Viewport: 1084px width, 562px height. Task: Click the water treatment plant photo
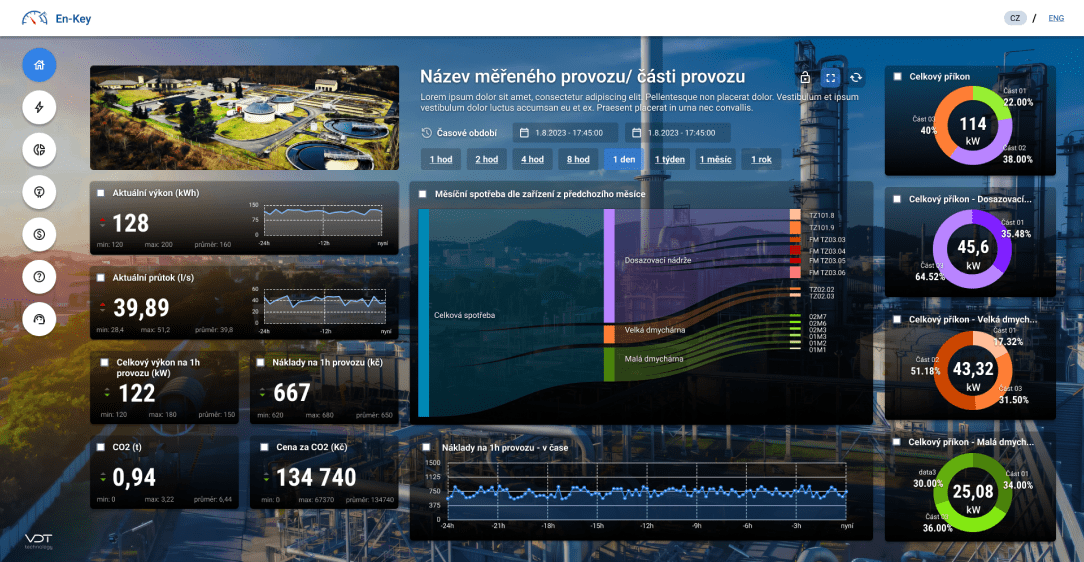pyautogui.click(x=244, y=118)
